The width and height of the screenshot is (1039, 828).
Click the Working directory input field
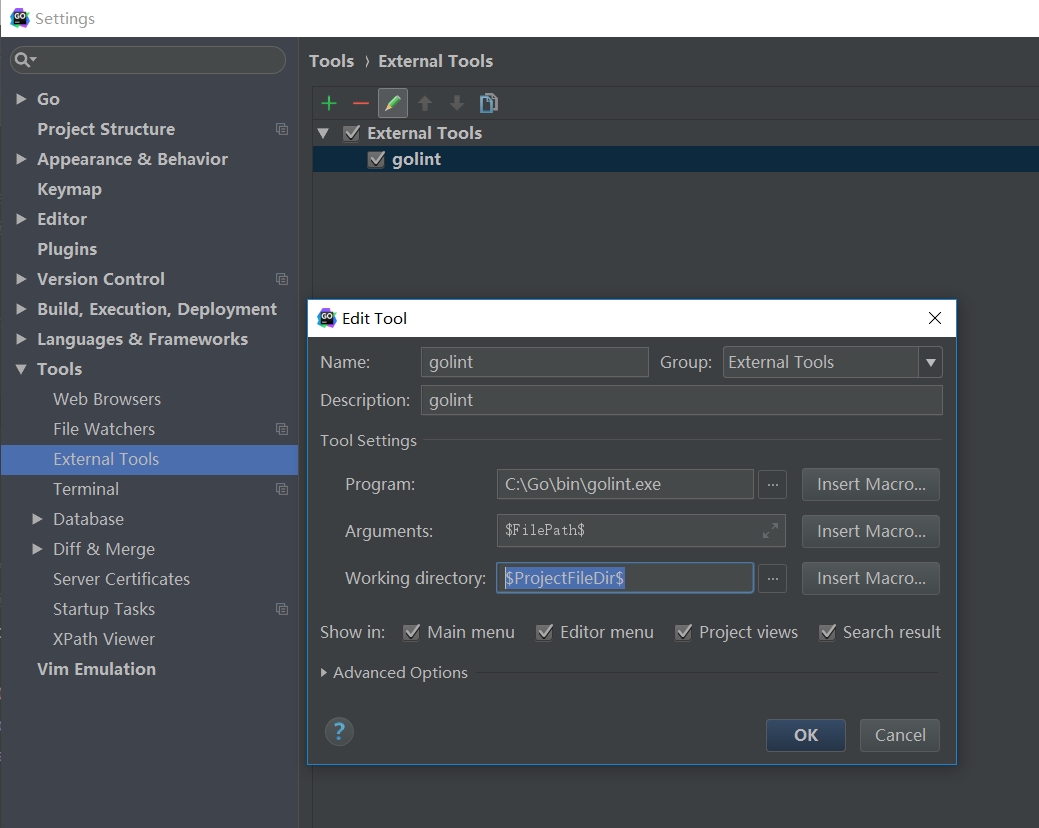pos(625,578)
